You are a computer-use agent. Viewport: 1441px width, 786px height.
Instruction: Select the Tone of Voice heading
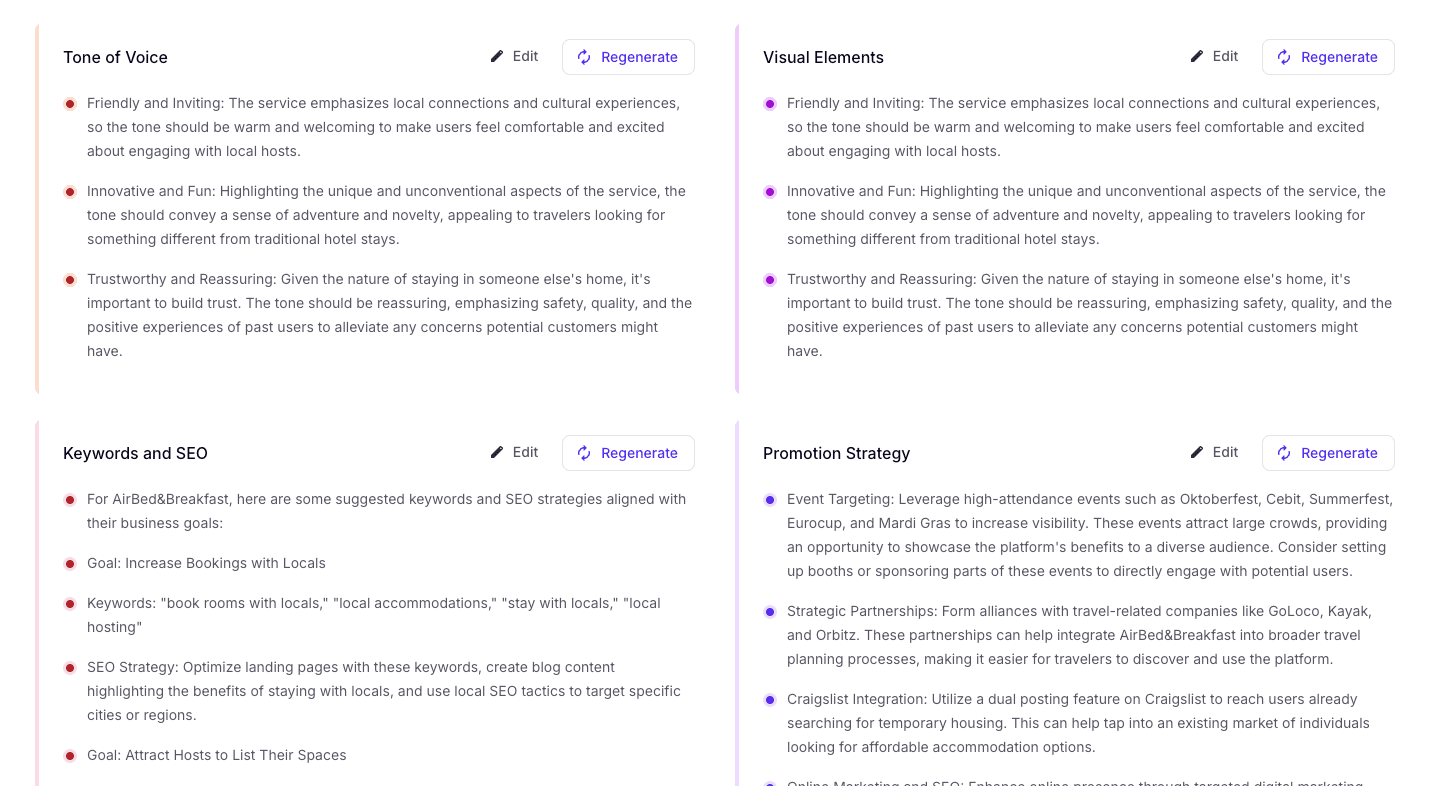[x=115, y=57]
